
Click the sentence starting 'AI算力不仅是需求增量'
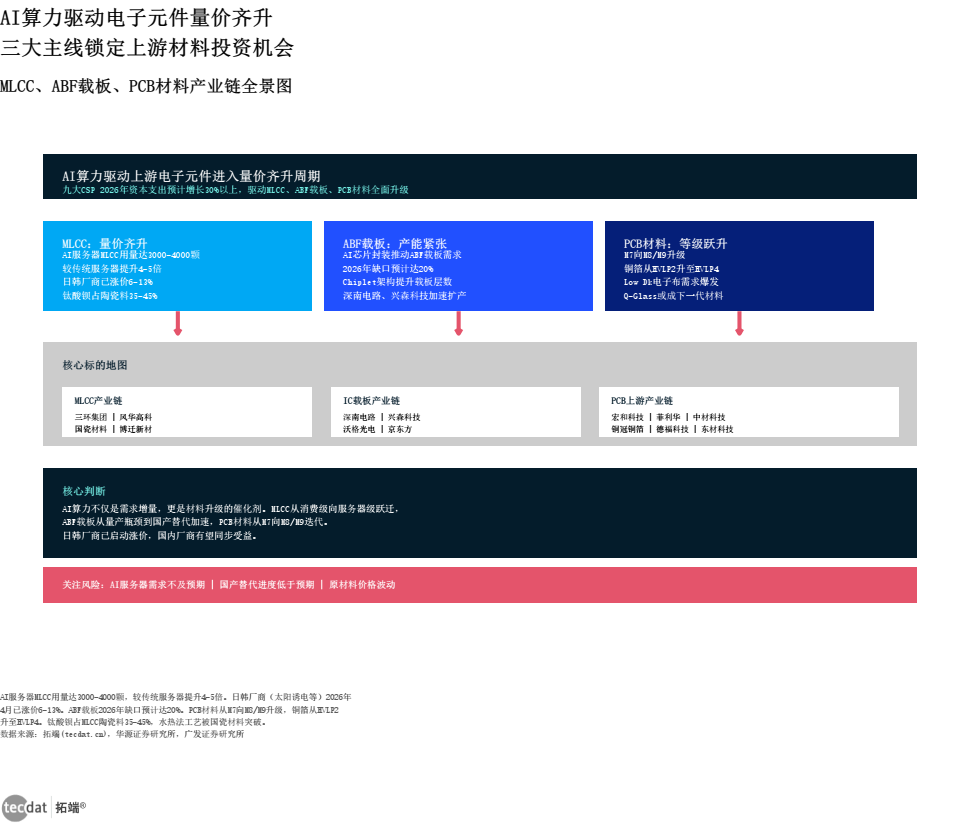click(231, 509)
